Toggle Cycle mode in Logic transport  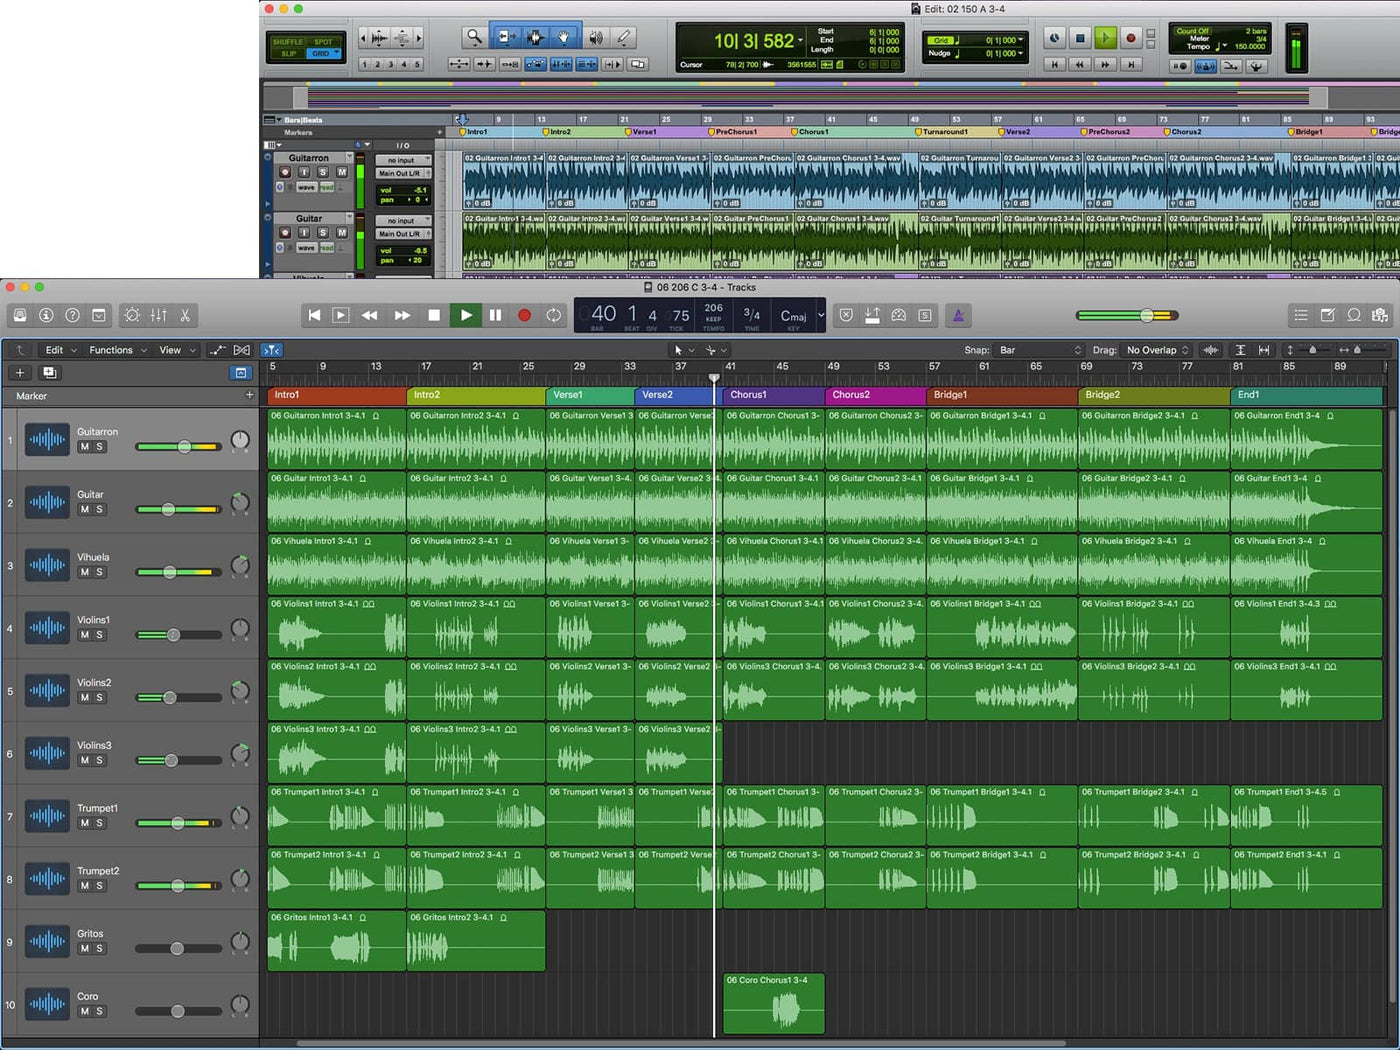[553, 315]
